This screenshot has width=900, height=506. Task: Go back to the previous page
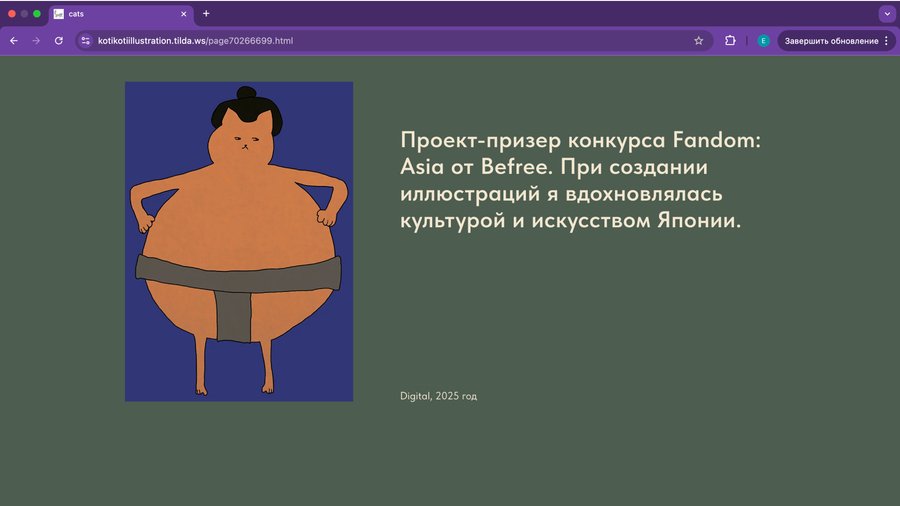(14, 41)
